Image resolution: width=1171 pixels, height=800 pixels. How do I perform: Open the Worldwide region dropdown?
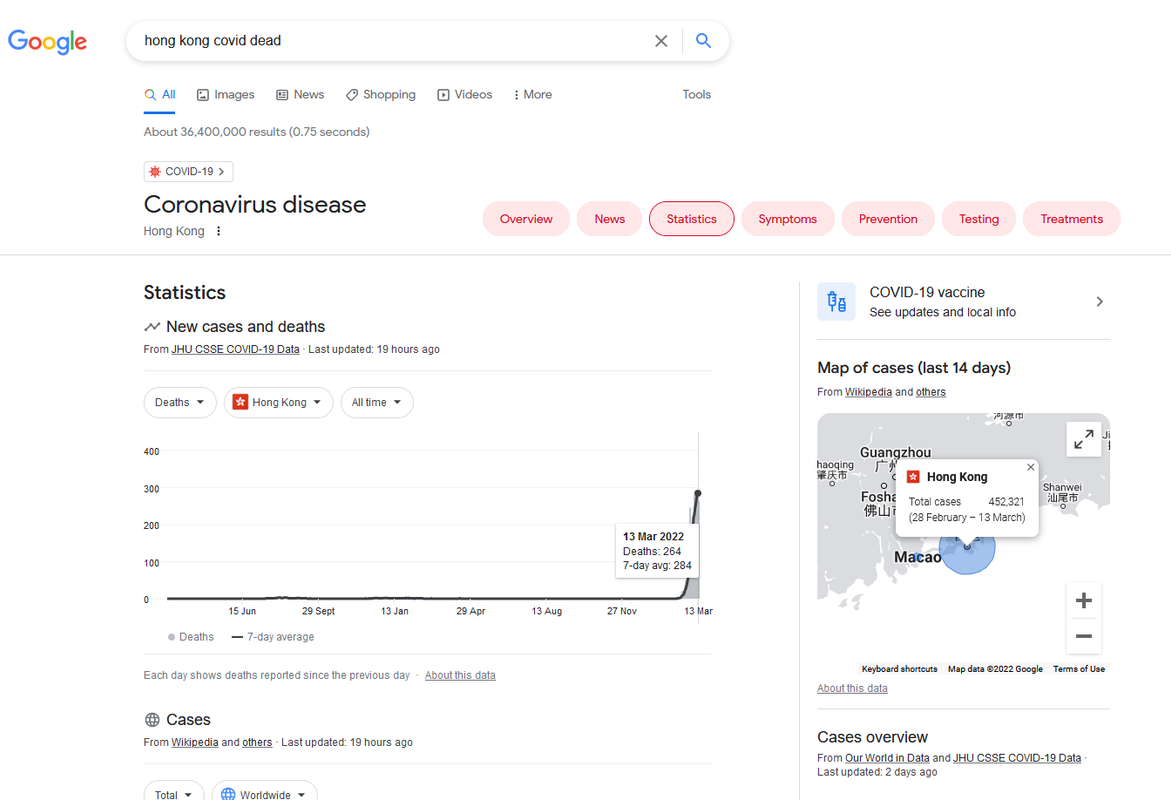click(264, 793)
